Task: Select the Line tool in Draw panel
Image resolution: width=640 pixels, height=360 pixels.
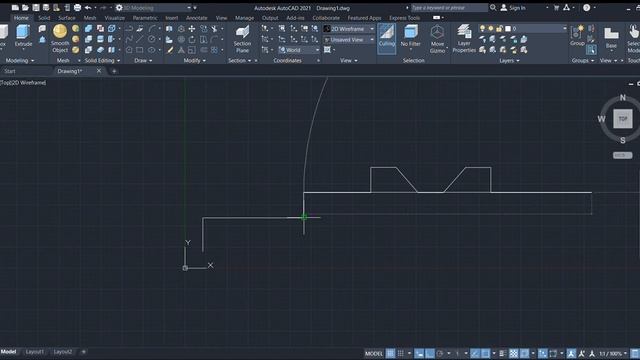Action: 140,39
